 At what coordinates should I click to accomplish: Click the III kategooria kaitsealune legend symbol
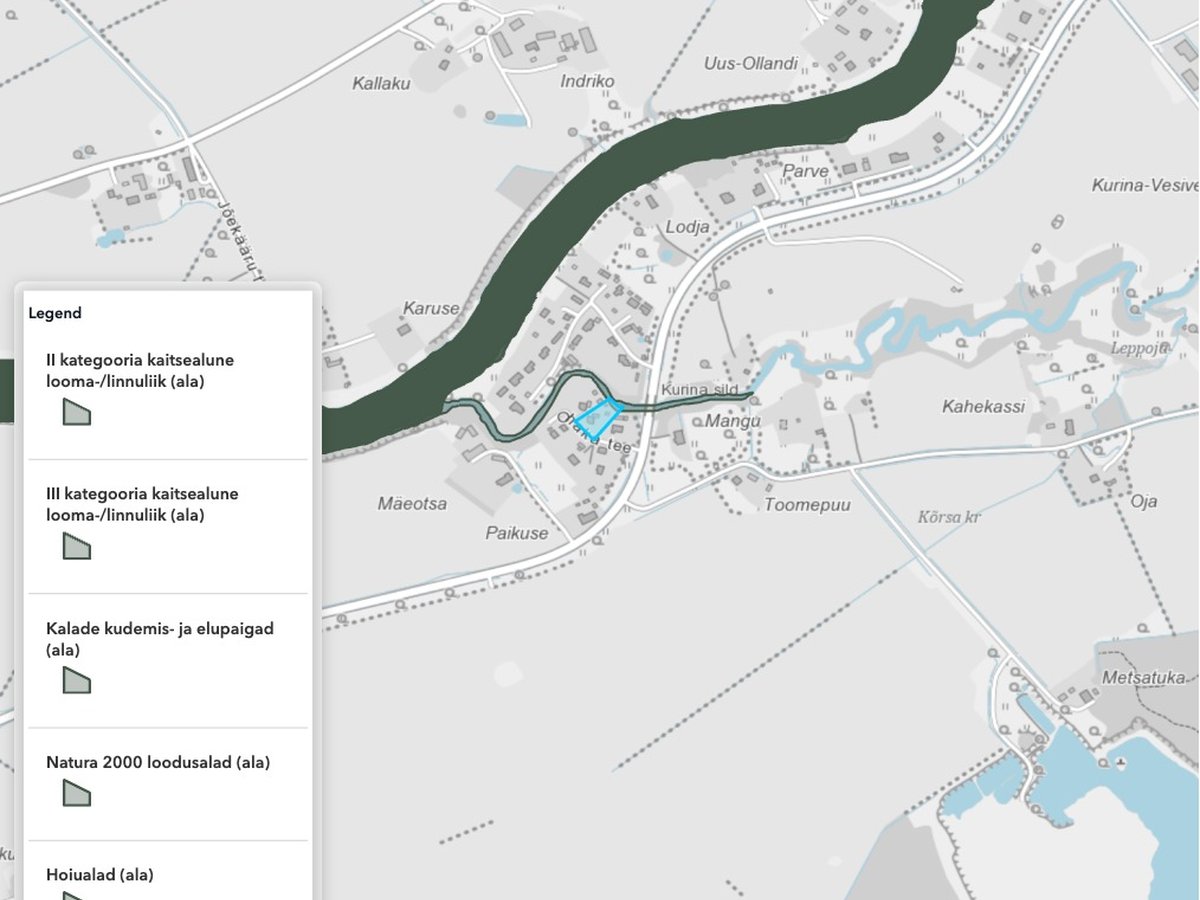77,545
